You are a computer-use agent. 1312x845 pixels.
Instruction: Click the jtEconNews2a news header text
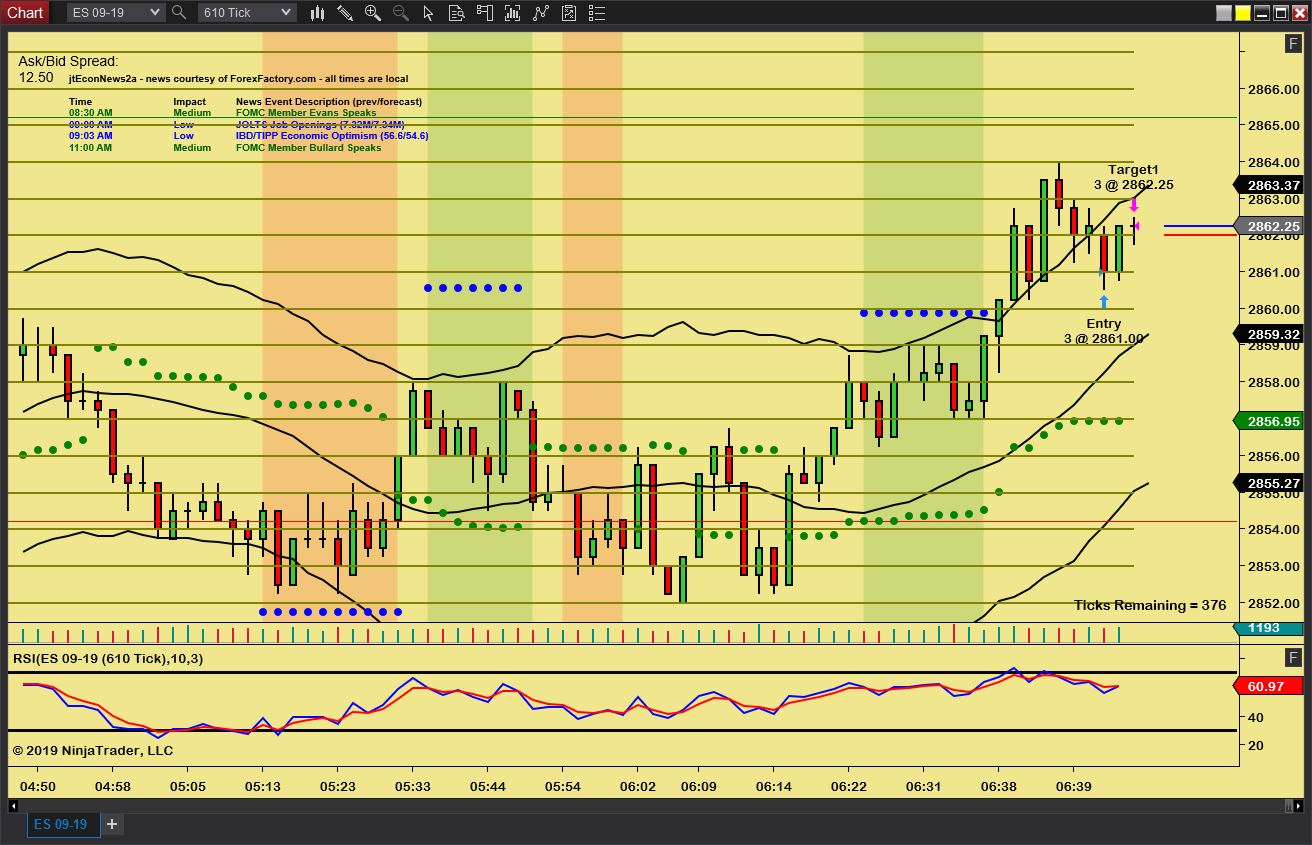(238, 79)
